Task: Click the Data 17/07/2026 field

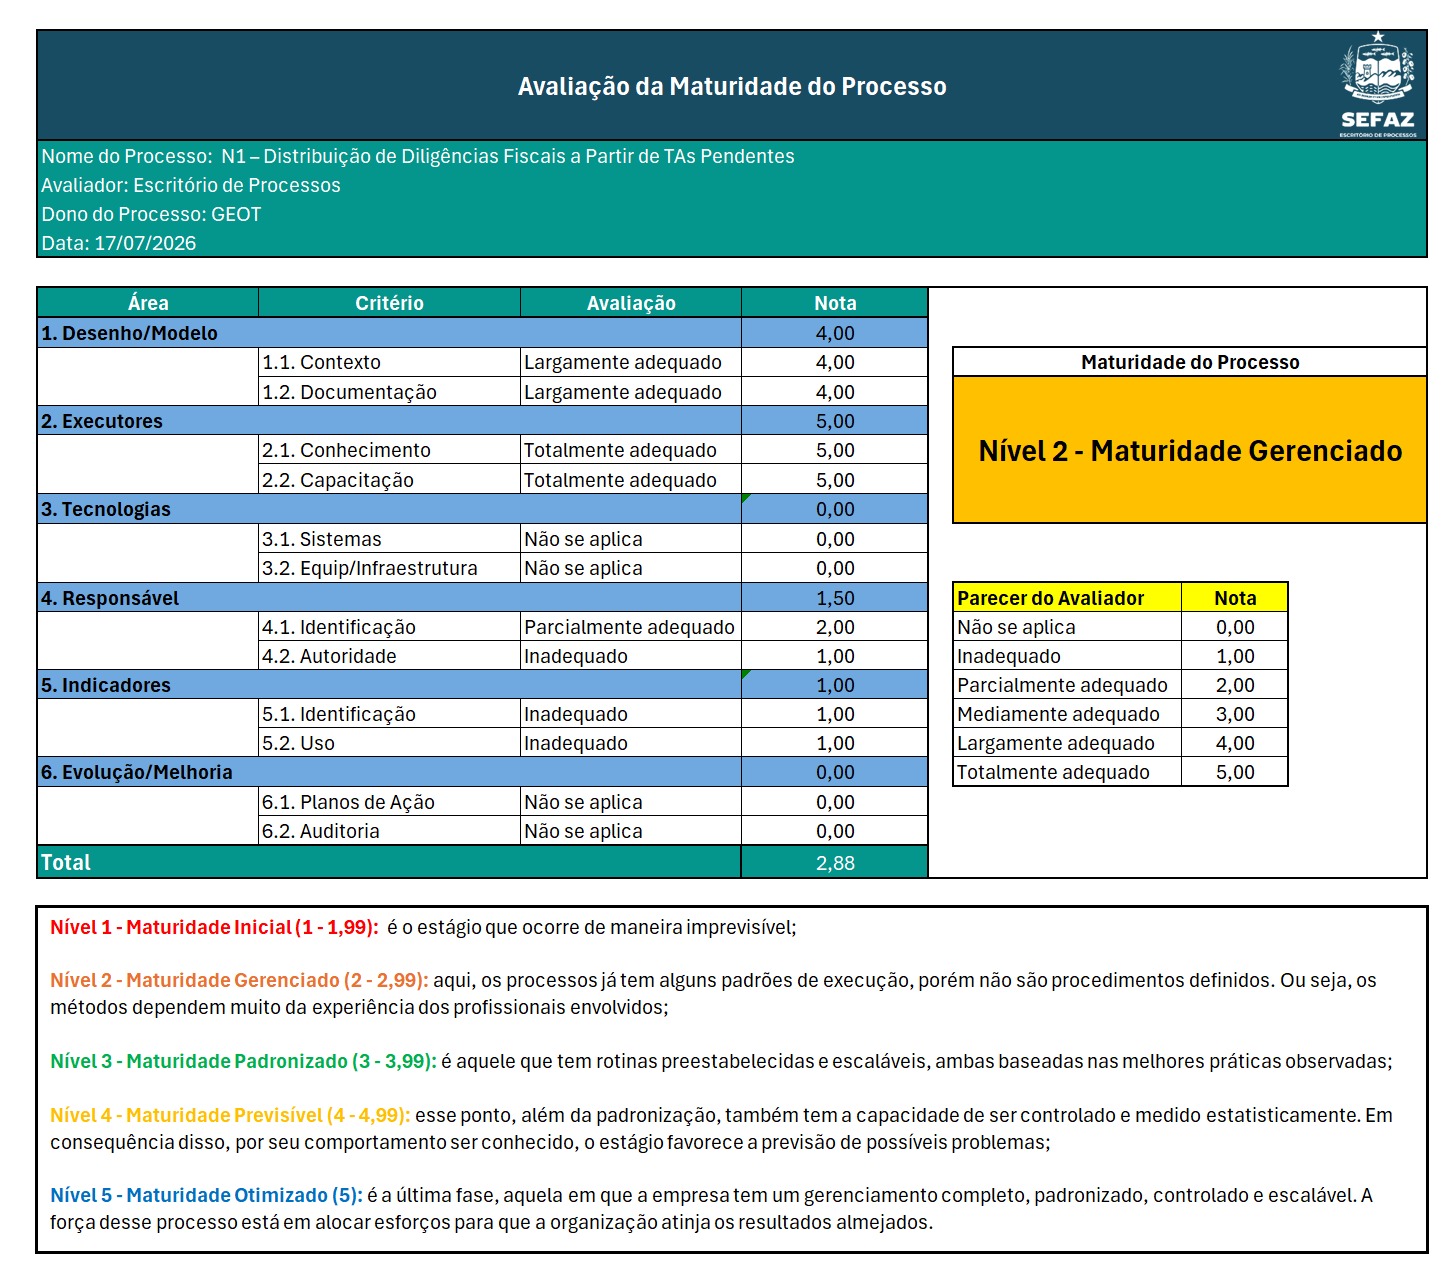Action: click(x=119, y=243)
